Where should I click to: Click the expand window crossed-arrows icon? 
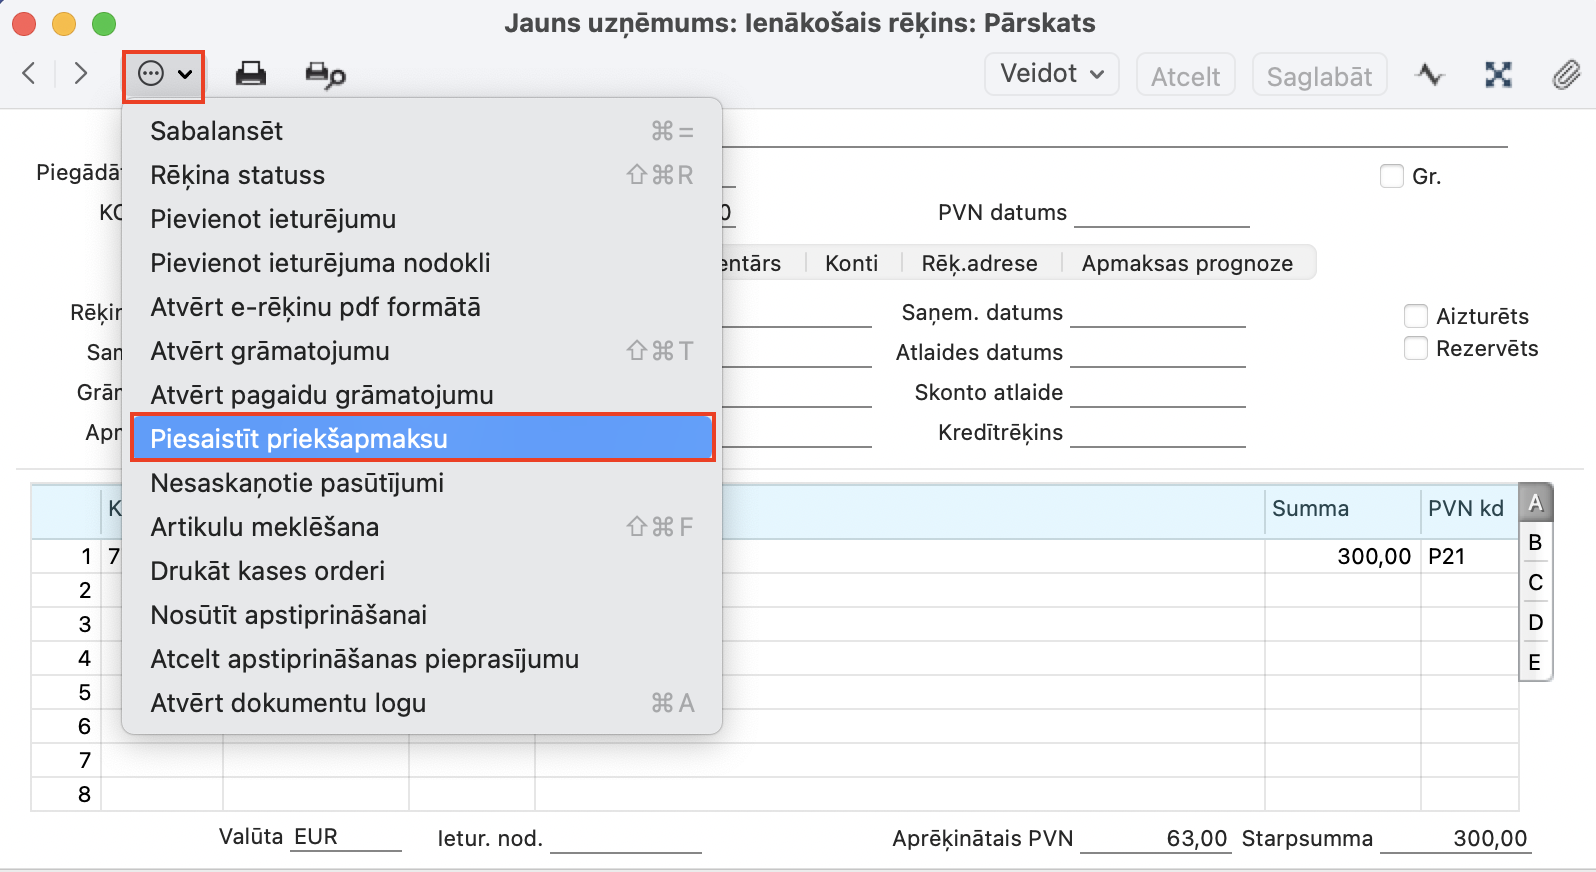[x=1498, y=75]
